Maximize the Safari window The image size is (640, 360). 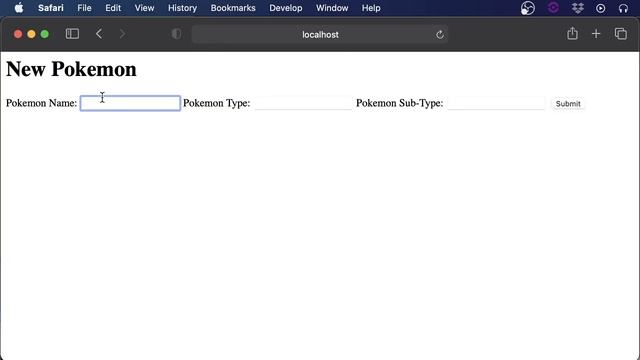tap(45, 34)
